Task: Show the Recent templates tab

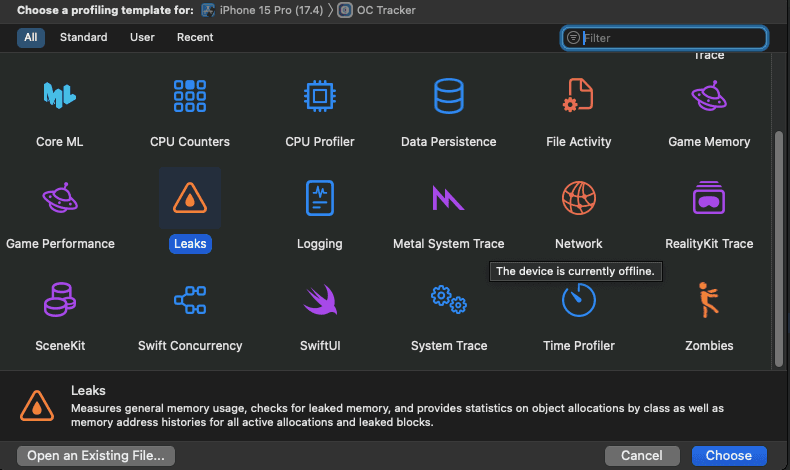Action: [195, 37]
